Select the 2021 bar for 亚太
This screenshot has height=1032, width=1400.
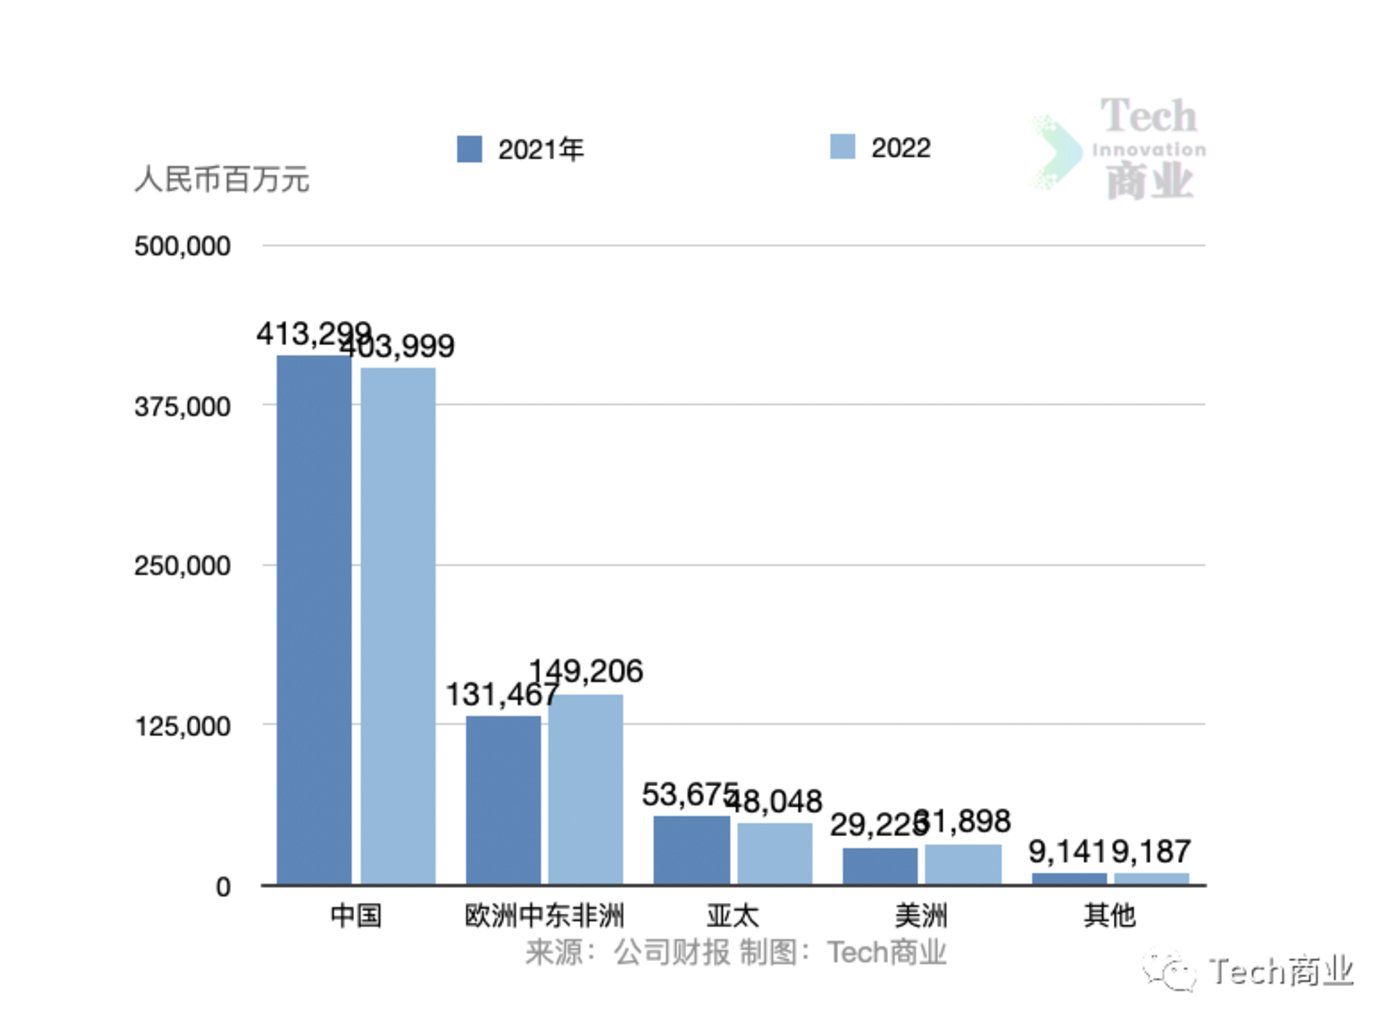pyautogui.click(x=691, y=850)
